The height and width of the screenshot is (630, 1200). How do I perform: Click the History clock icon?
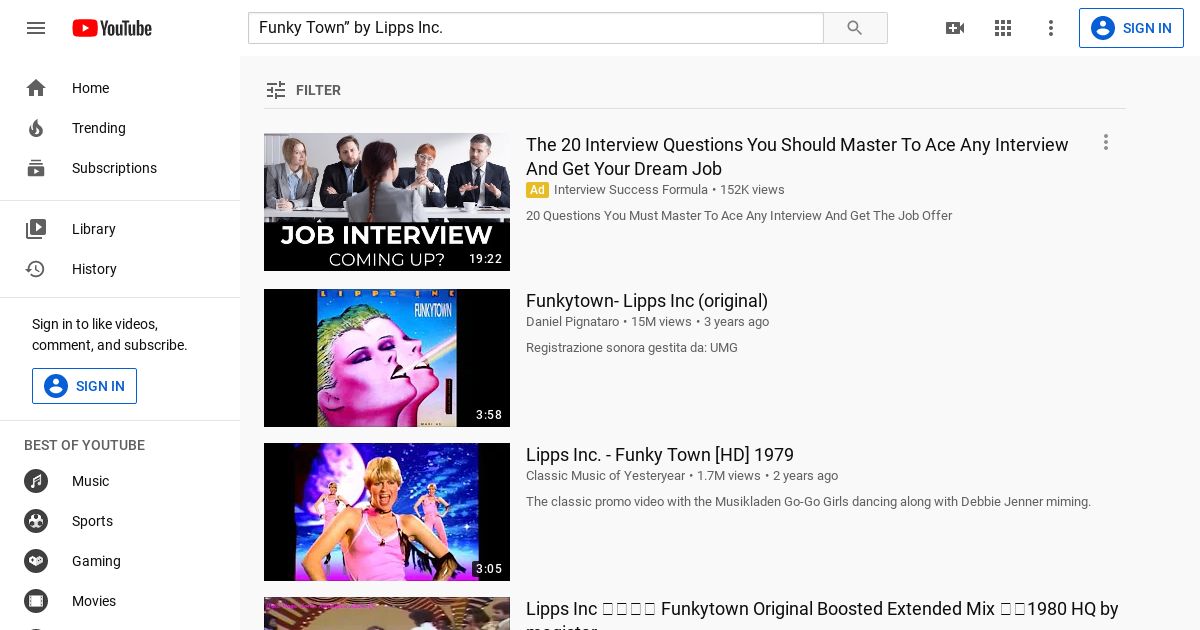tap(36, 269)
